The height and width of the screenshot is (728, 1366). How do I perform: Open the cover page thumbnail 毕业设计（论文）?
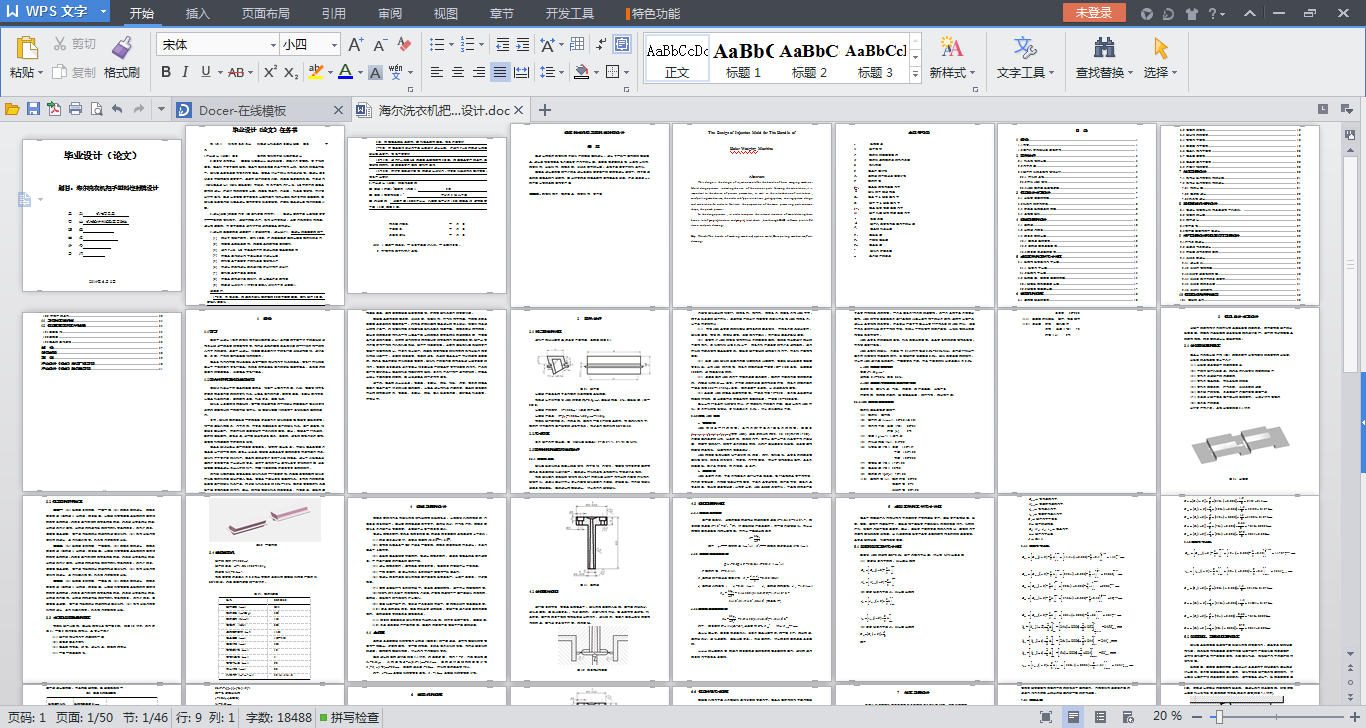(x=102, y=215)
